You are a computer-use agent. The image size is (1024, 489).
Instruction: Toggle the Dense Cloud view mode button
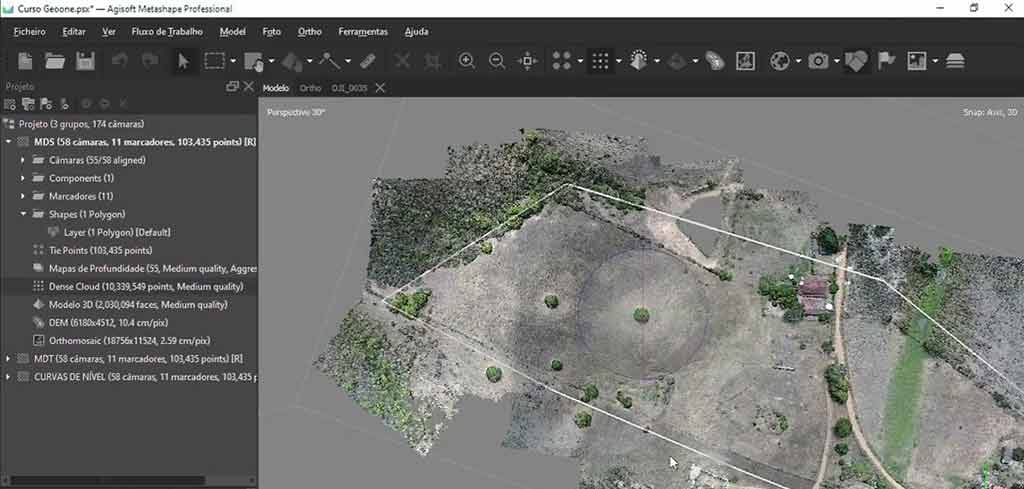pyautogui.click(x=599, y=61)
